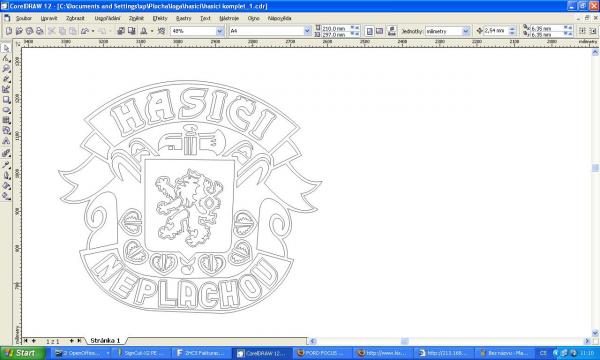Screen dimensions: 600x360
Task: Select the Text tool
Action: (6, 141)
